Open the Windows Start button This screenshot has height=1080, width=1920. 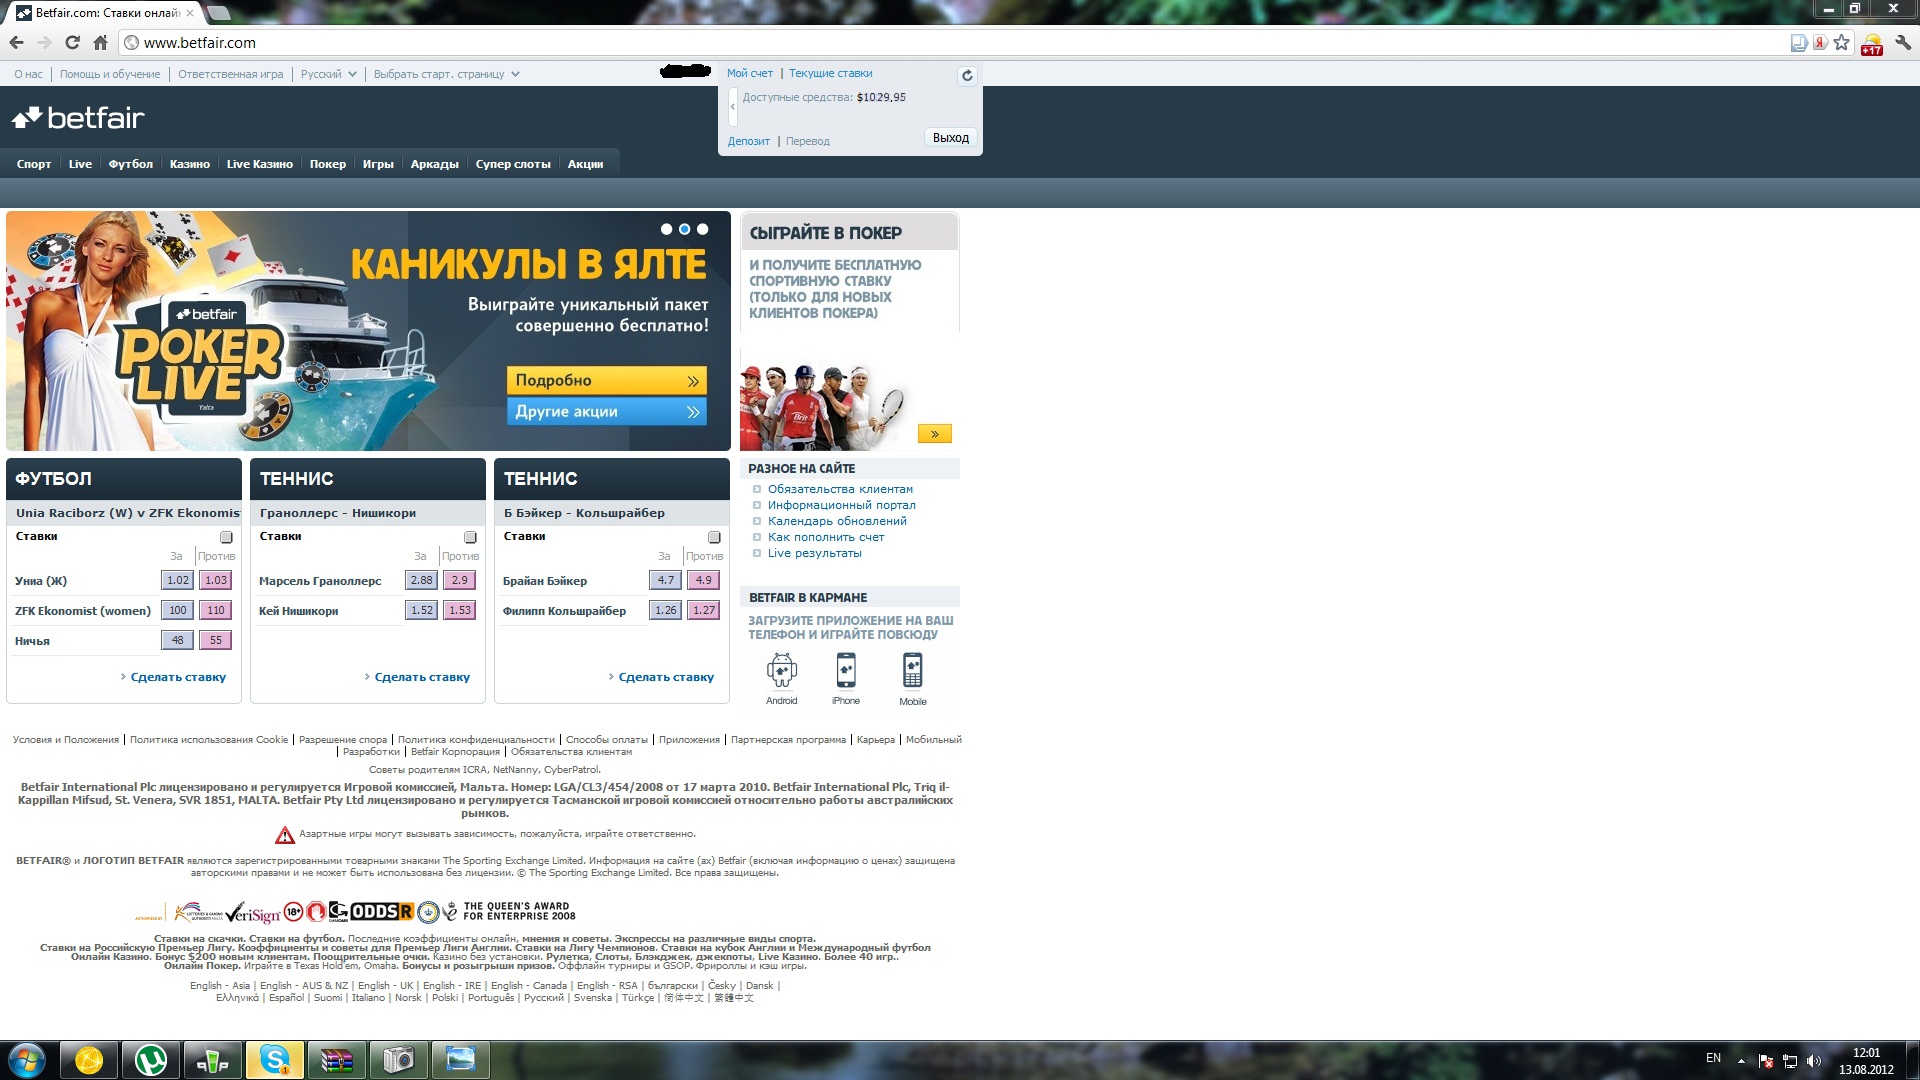click(x=26, y=1060)
